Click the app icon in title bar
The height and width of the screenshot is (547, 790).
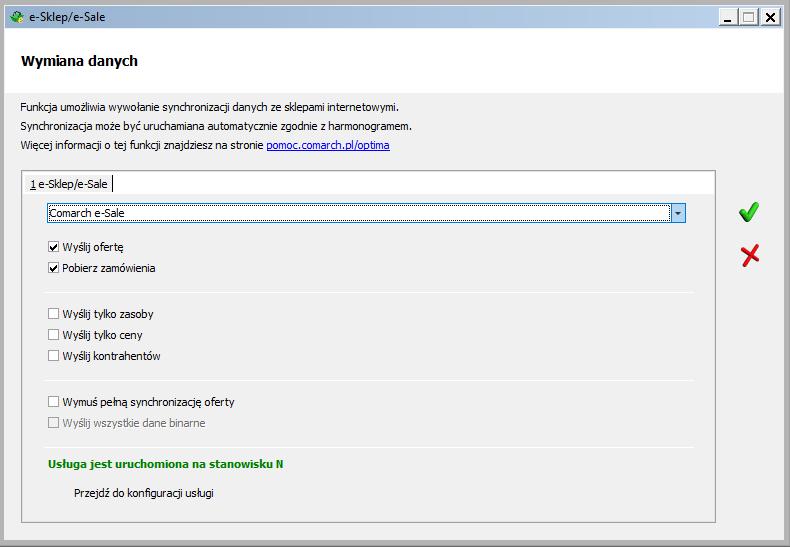coord(17,17)
